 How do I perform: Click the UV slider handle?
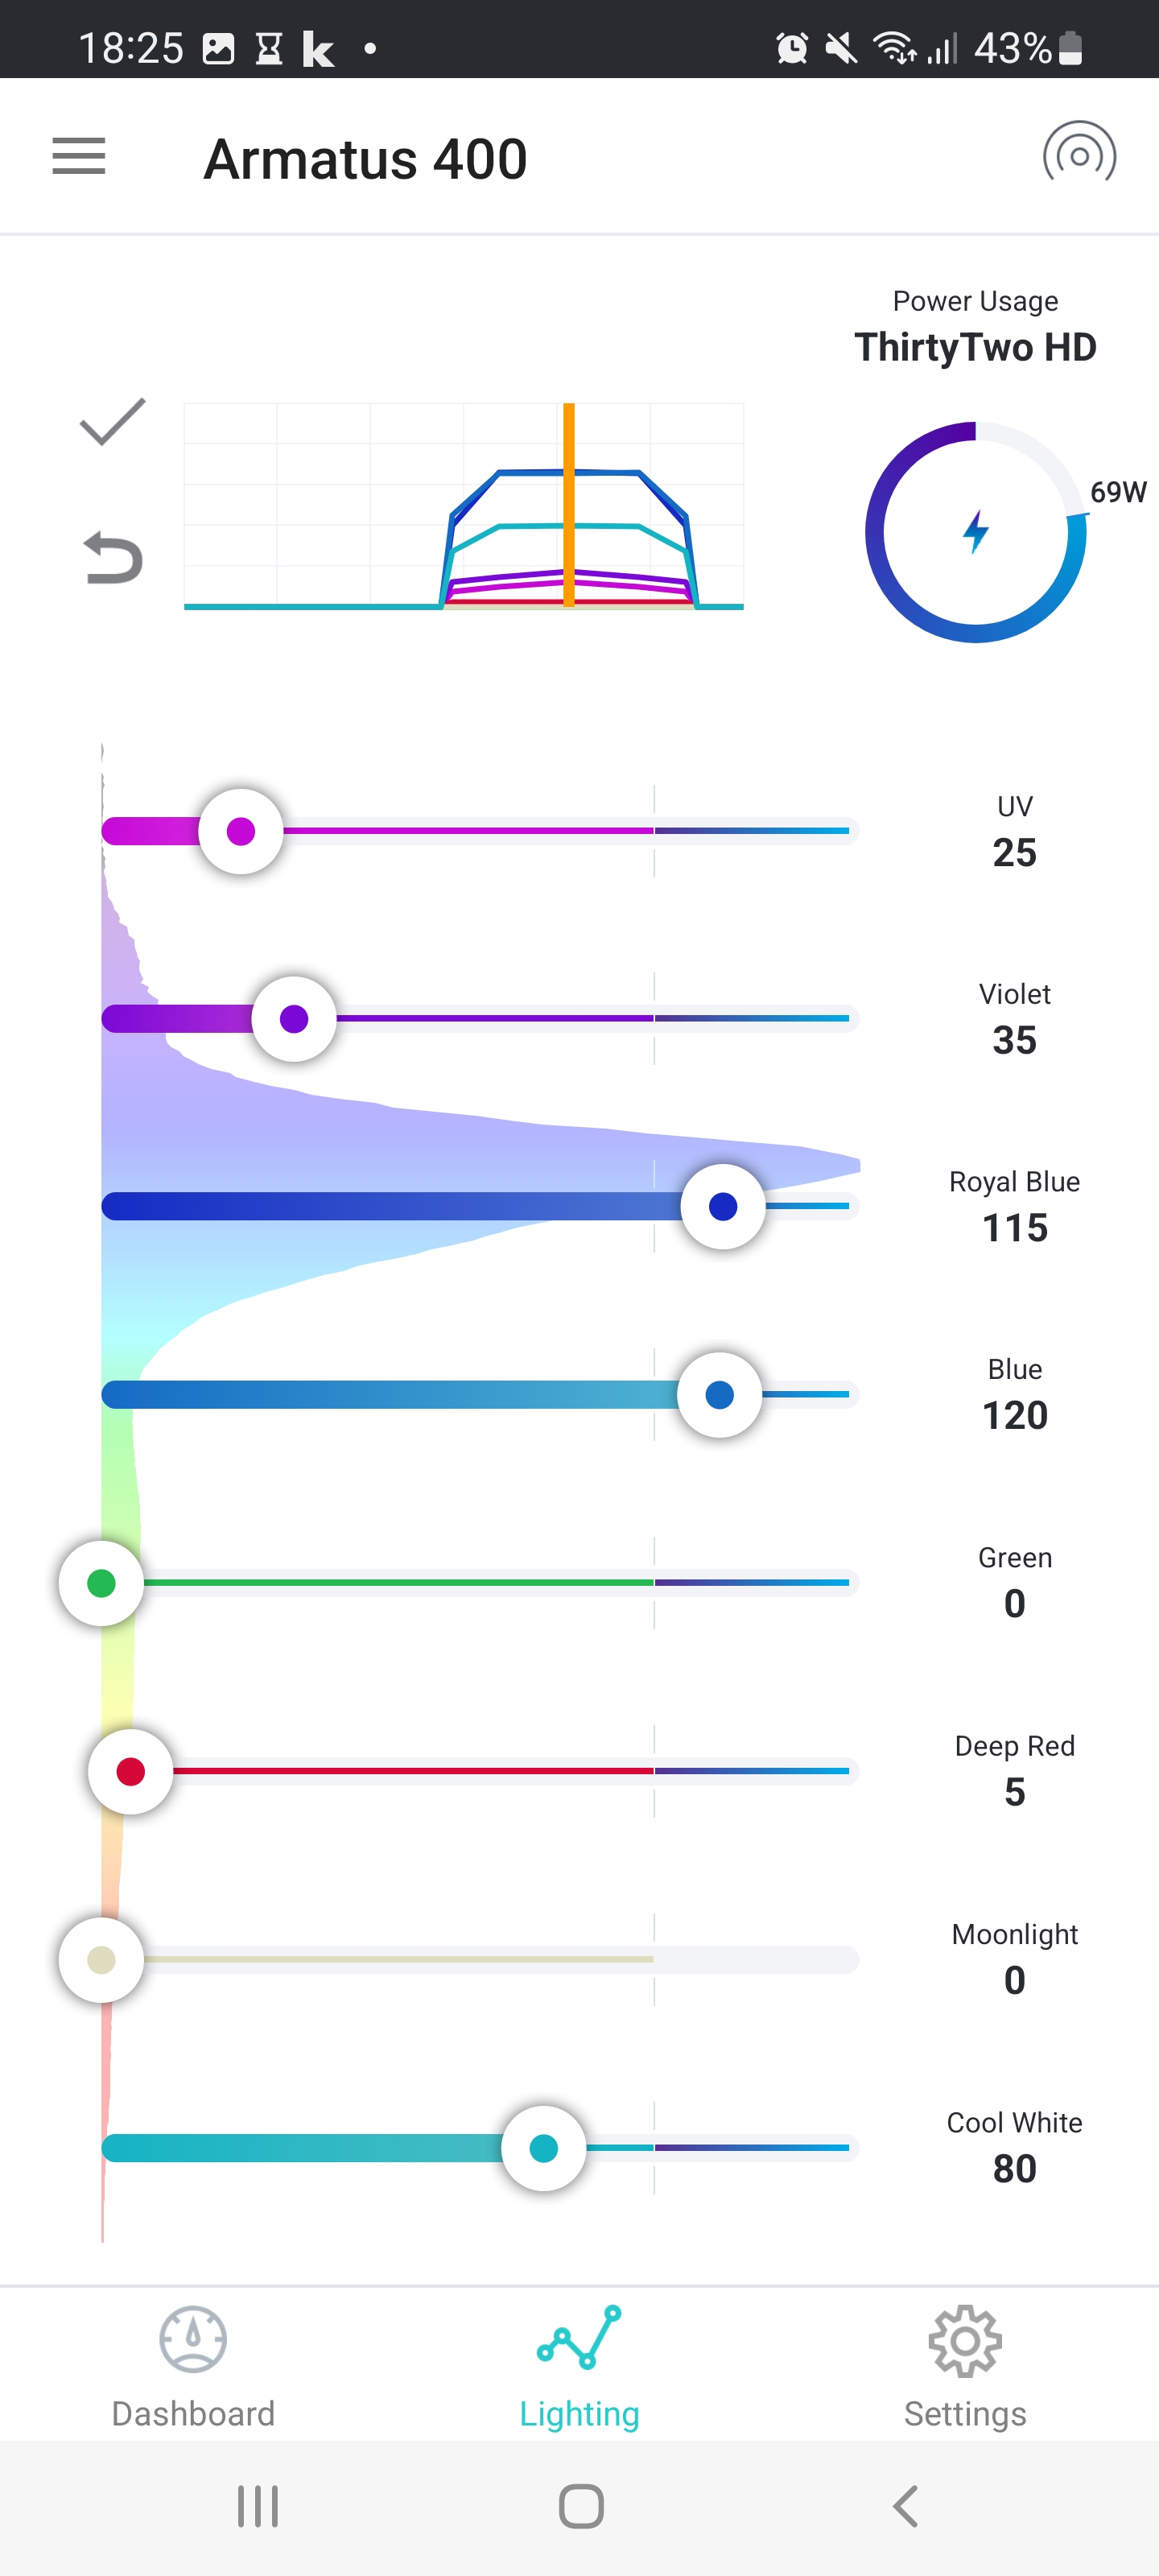pos(241,831)
